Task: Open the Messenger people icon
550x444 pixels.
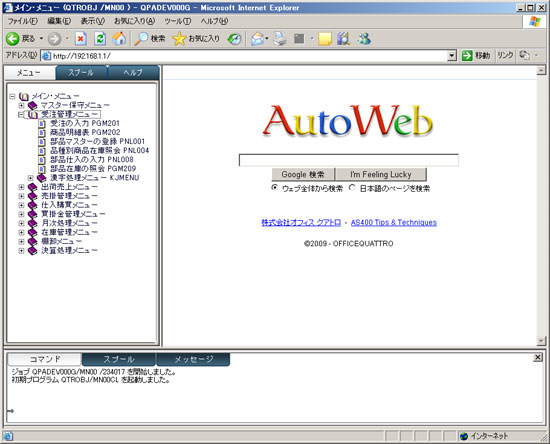Action: [x=364, y=39]
